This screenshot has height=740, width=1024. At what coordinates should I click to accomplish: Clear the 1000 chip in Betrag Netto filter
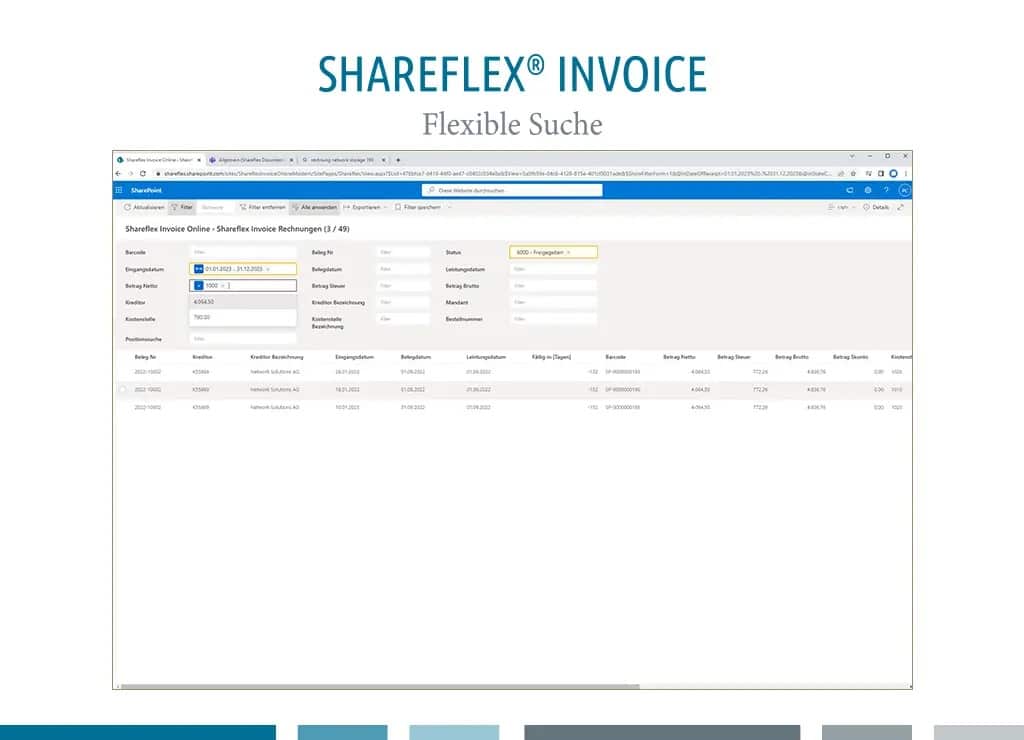click(x=223, y=285)
